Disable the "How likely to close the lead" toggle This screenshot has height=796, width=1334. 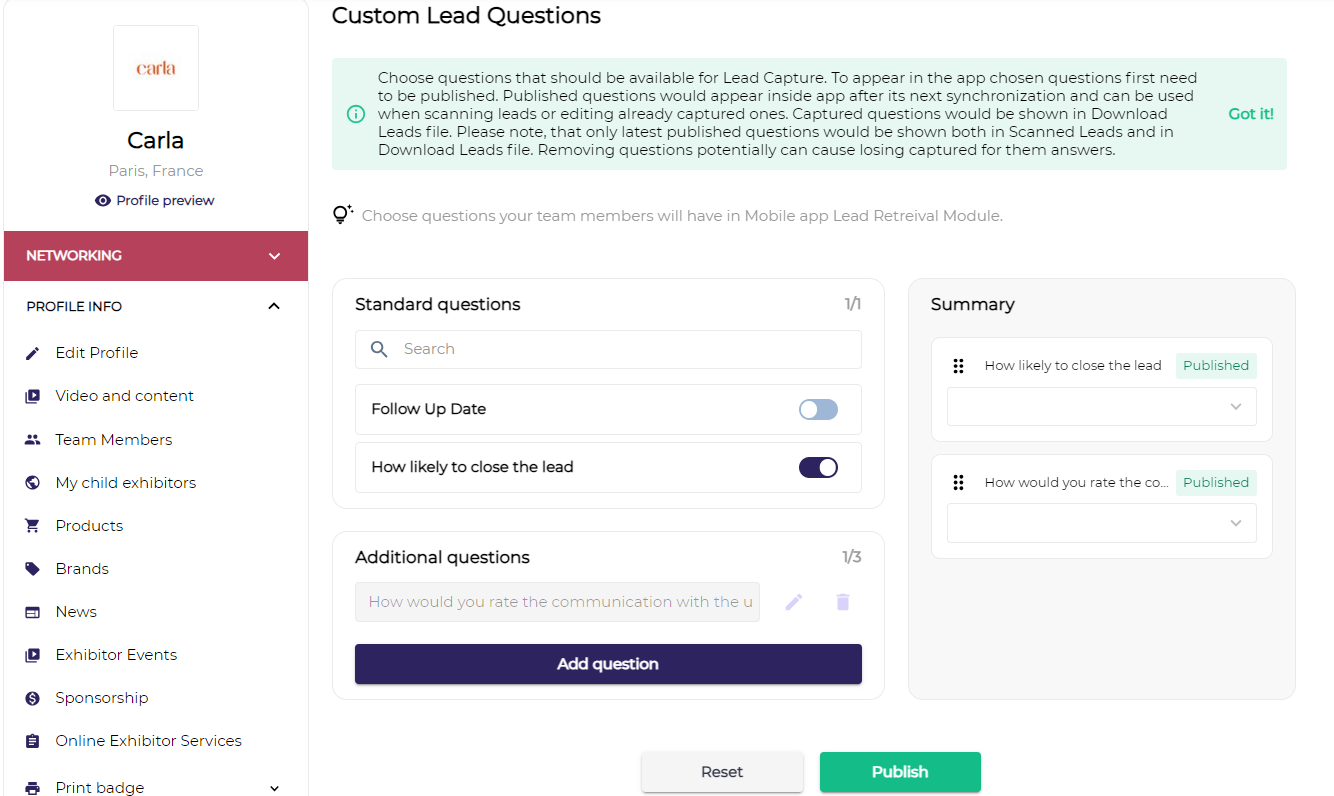(818, 467)
